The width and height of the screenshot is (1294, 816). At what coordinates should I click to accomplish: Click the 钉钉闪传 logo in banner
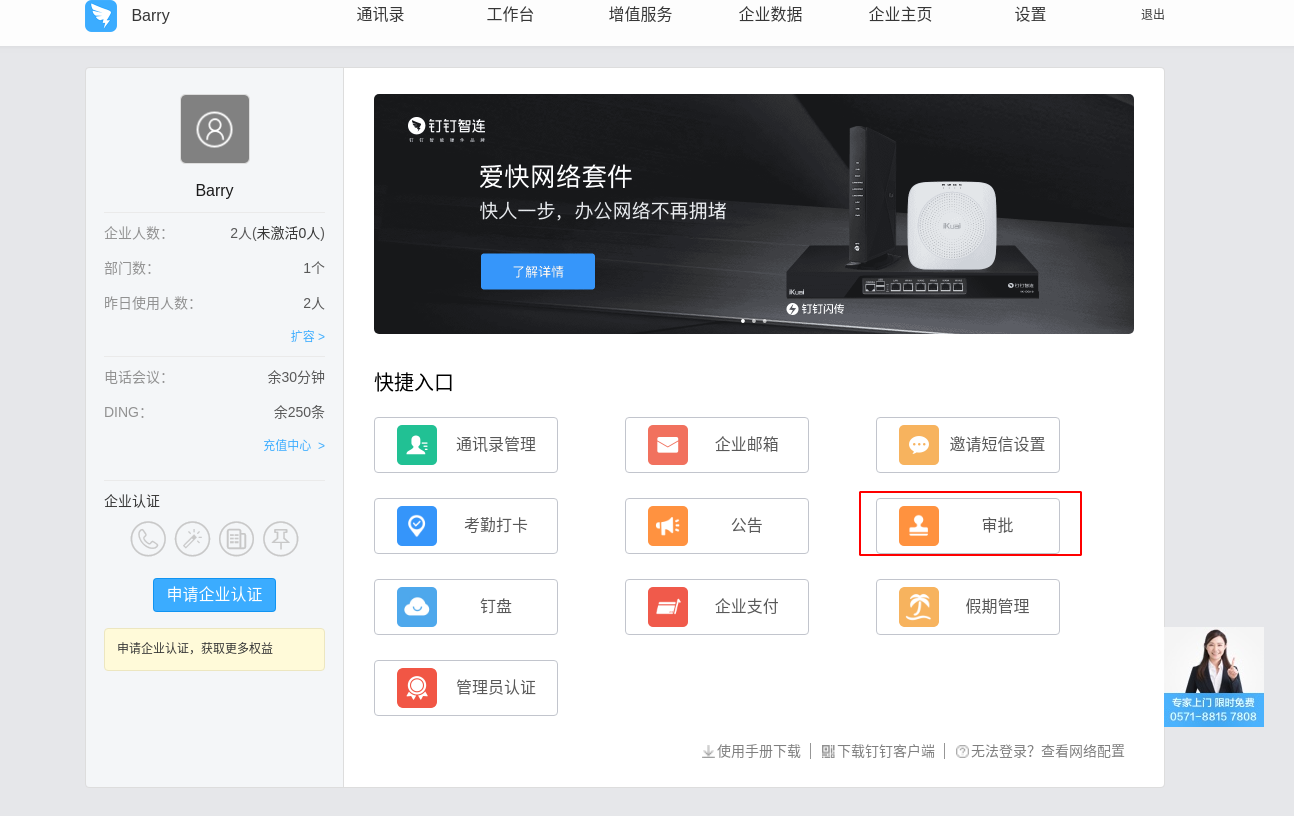coord(816,309)
